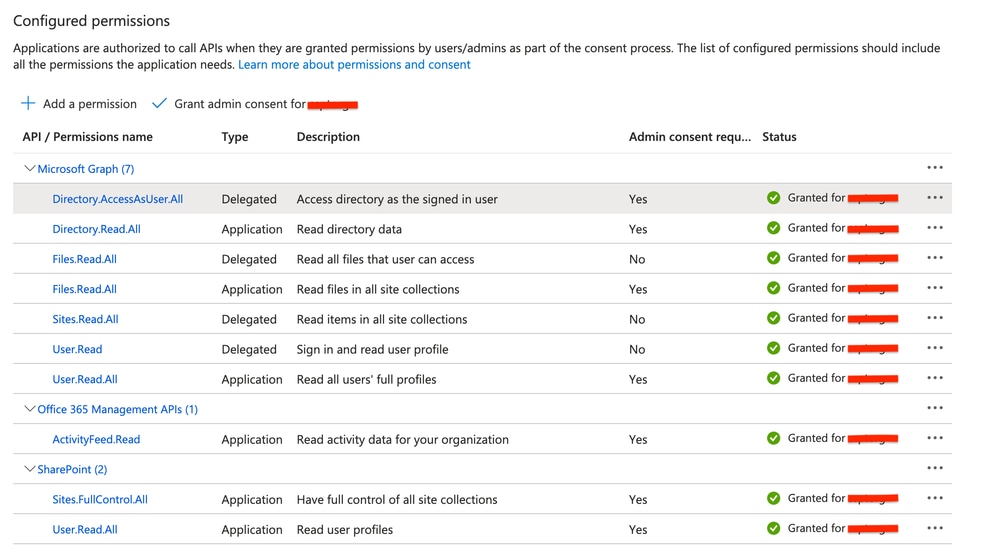Open the User.Read permission link
Image resolution: width=999 pixels, height=557 pixels.
pos(77,349)
